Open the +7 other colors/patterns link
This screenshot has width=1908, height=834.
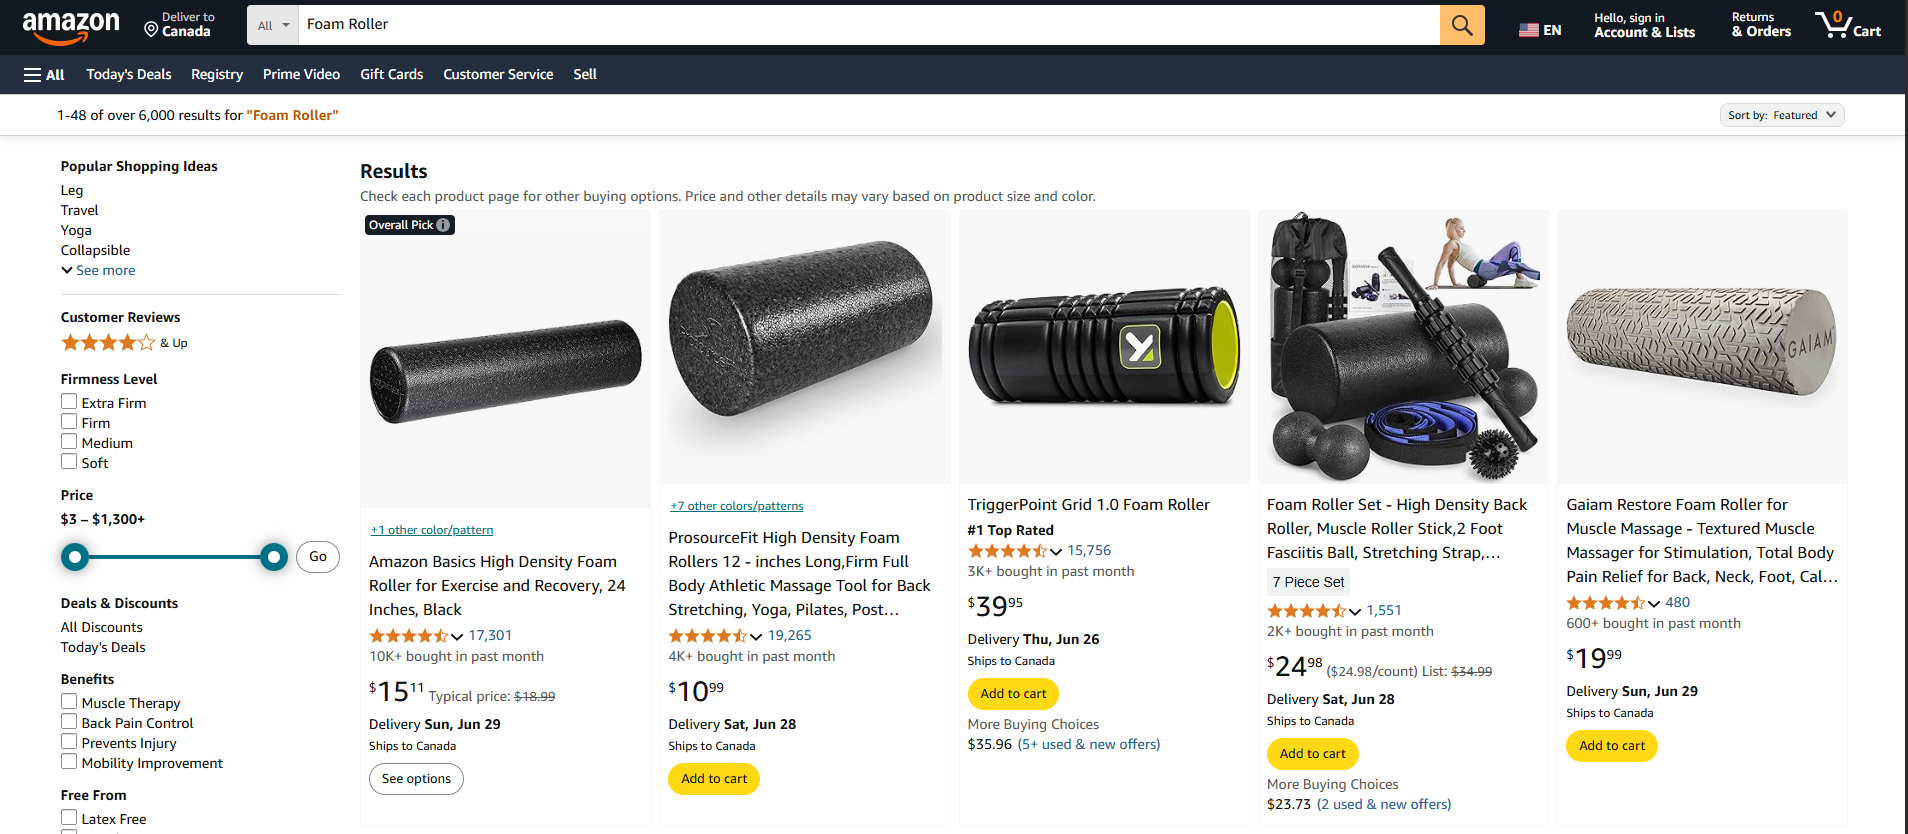point(736,506)
